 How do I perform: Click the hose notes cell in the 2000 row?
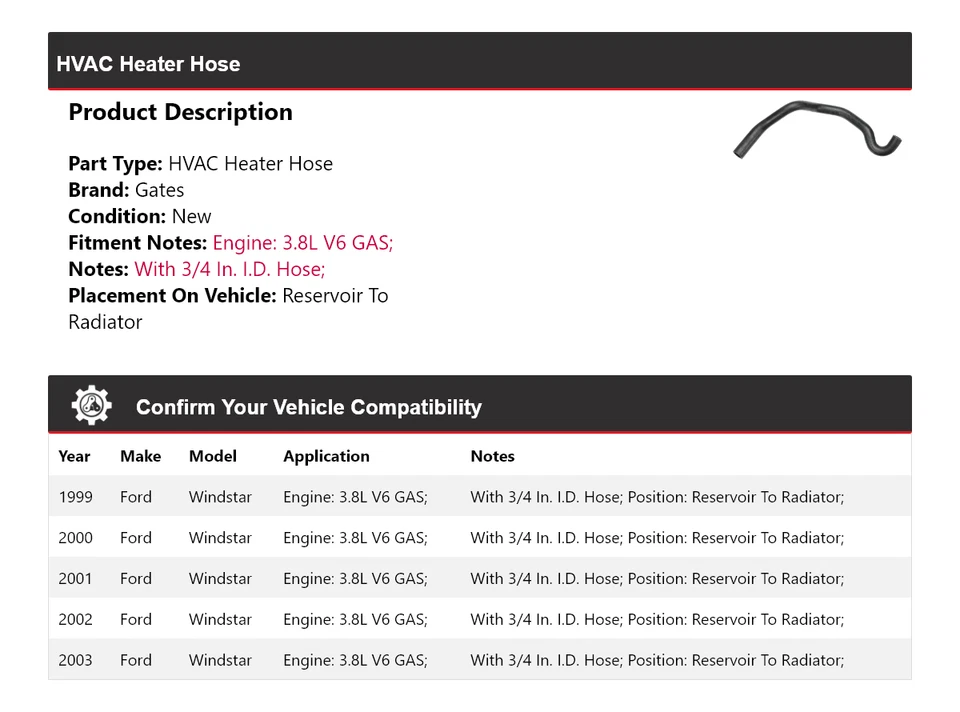[657, 538]
